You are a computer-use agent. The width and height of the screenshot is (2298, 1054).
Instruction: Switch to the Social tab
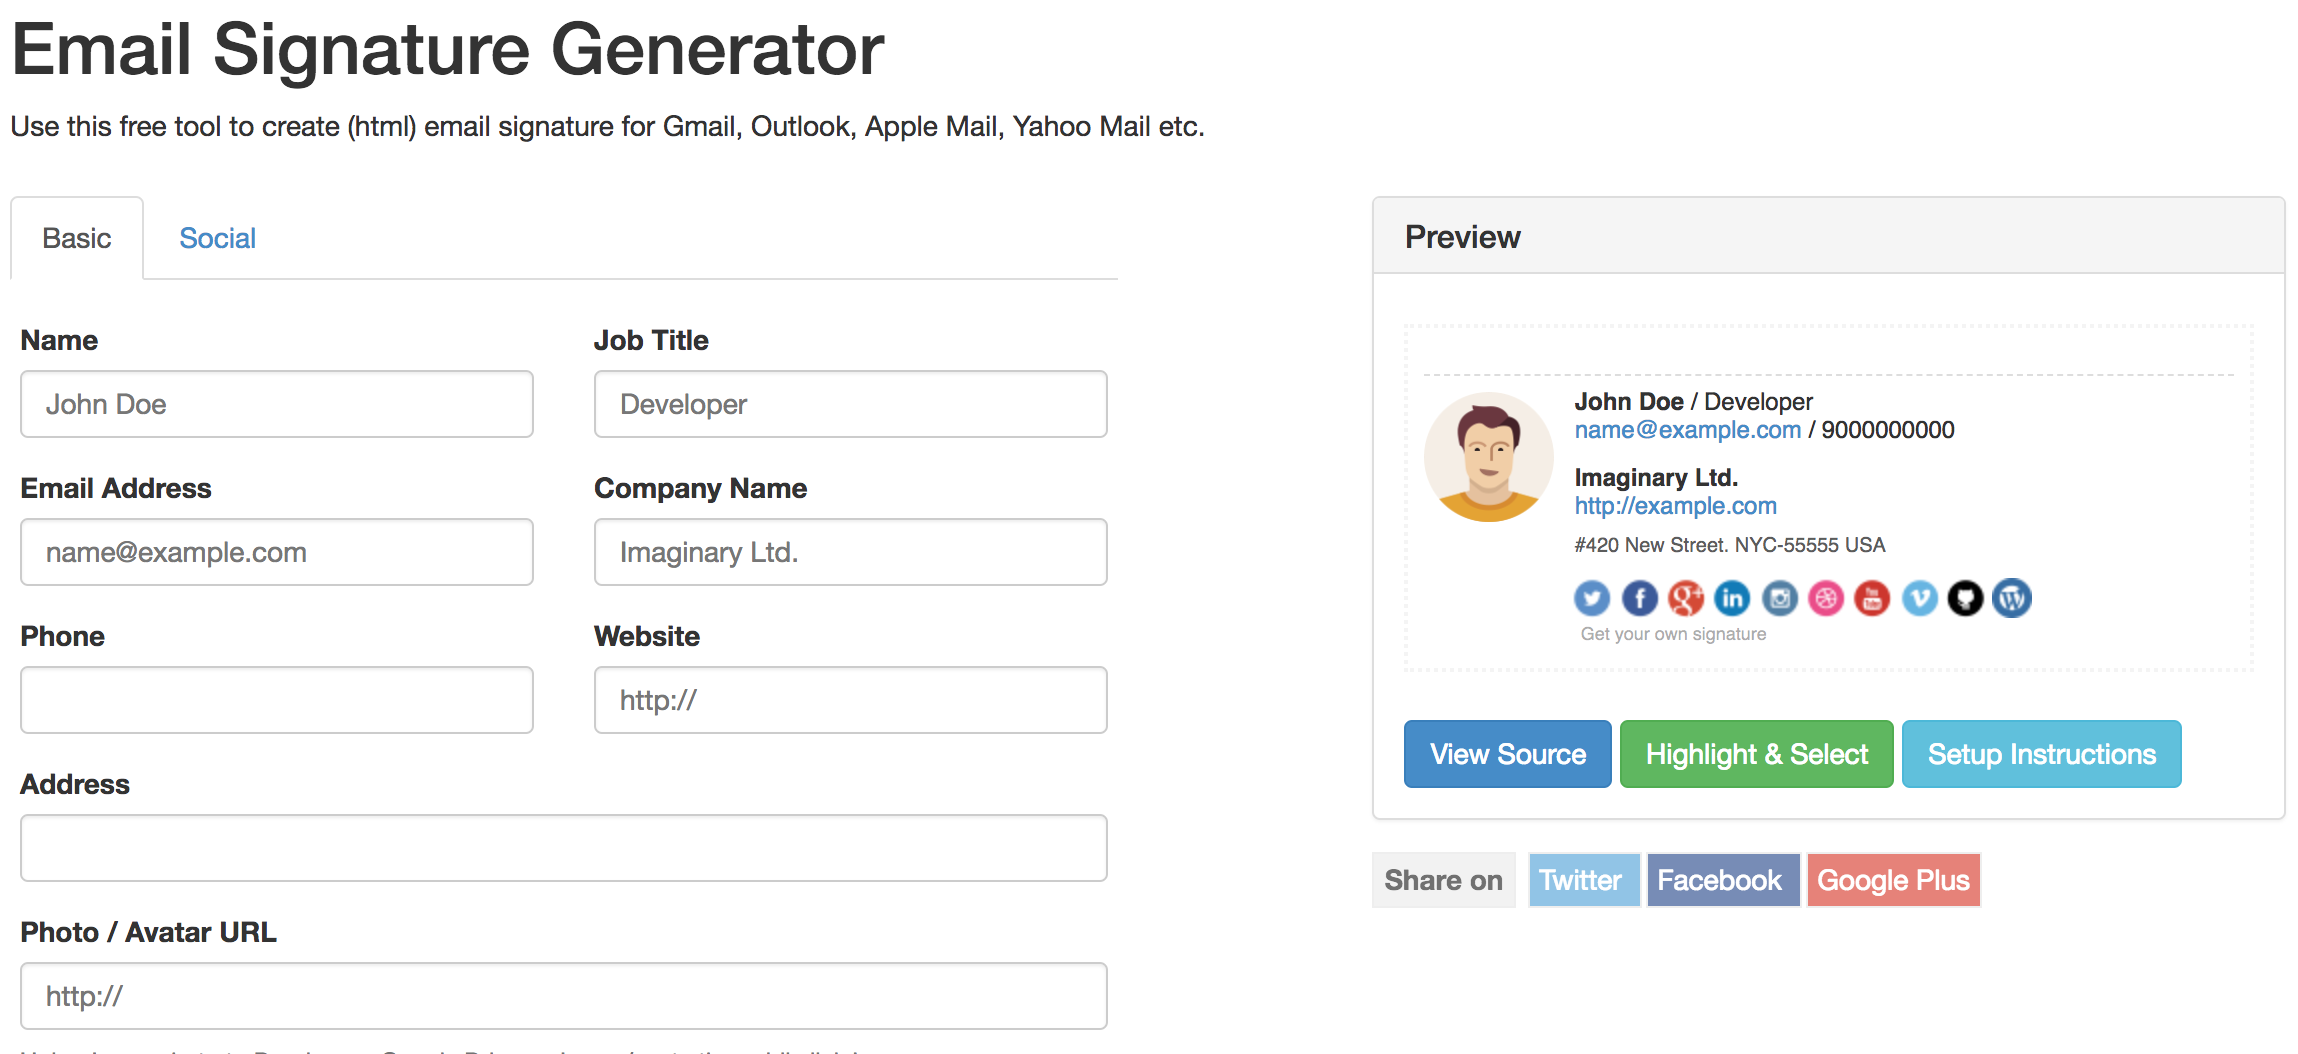pos(217,238)
